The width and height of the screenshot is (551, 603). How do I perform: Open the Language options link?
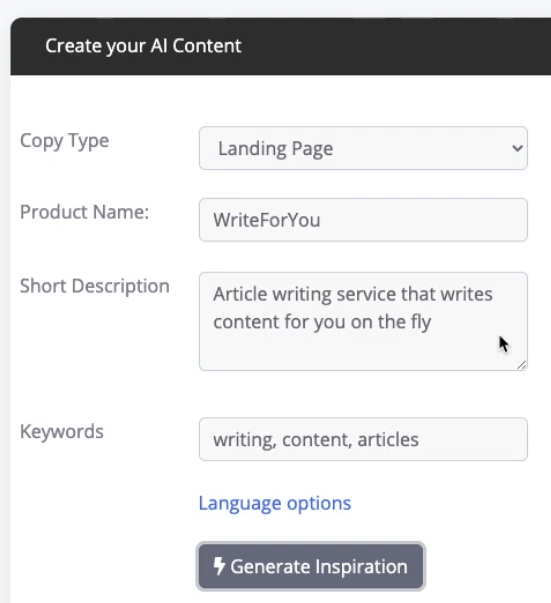(275, 503)
